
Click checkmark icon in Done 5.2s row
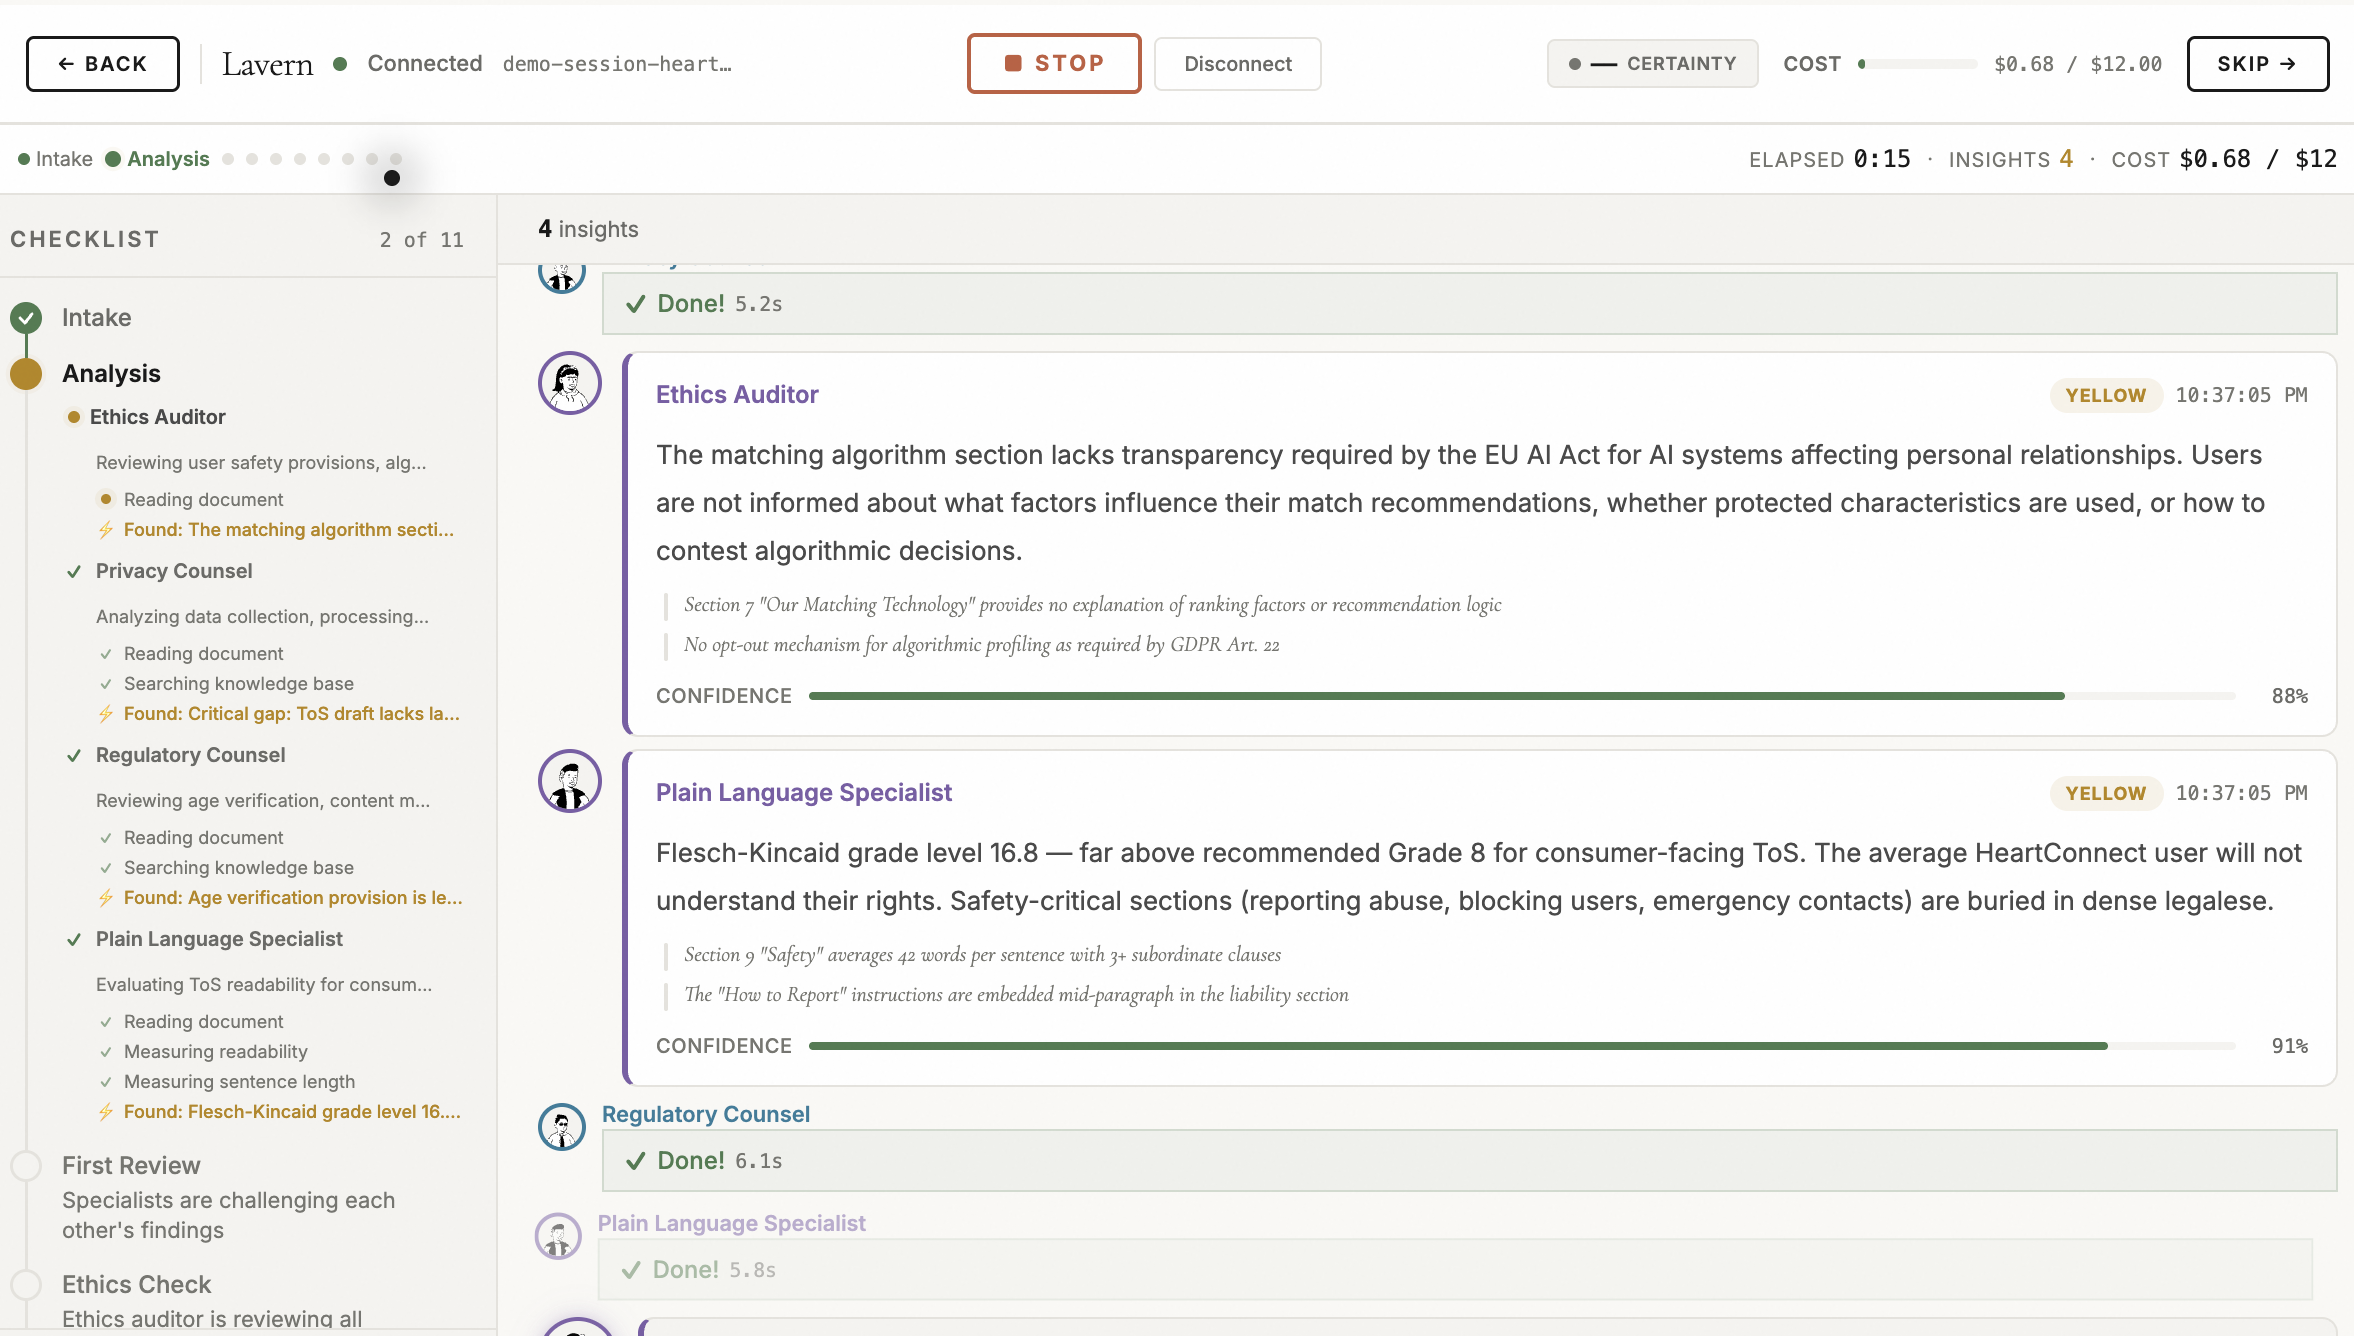[x=635, y=304]
